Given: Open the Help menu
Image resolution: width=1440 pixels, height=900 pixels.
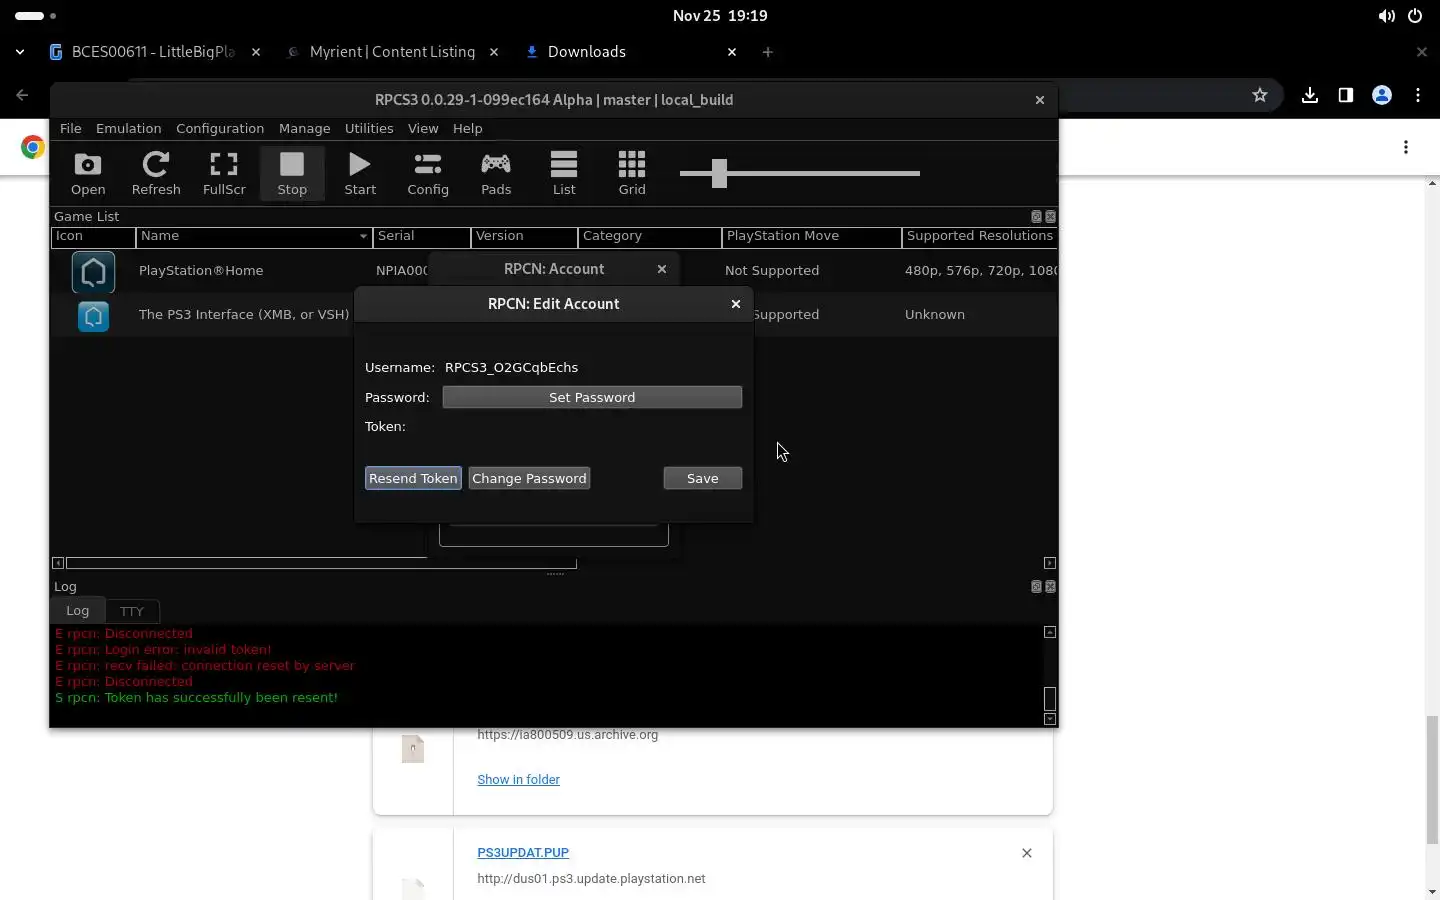Looking at the screenshot, I should 468,129.
